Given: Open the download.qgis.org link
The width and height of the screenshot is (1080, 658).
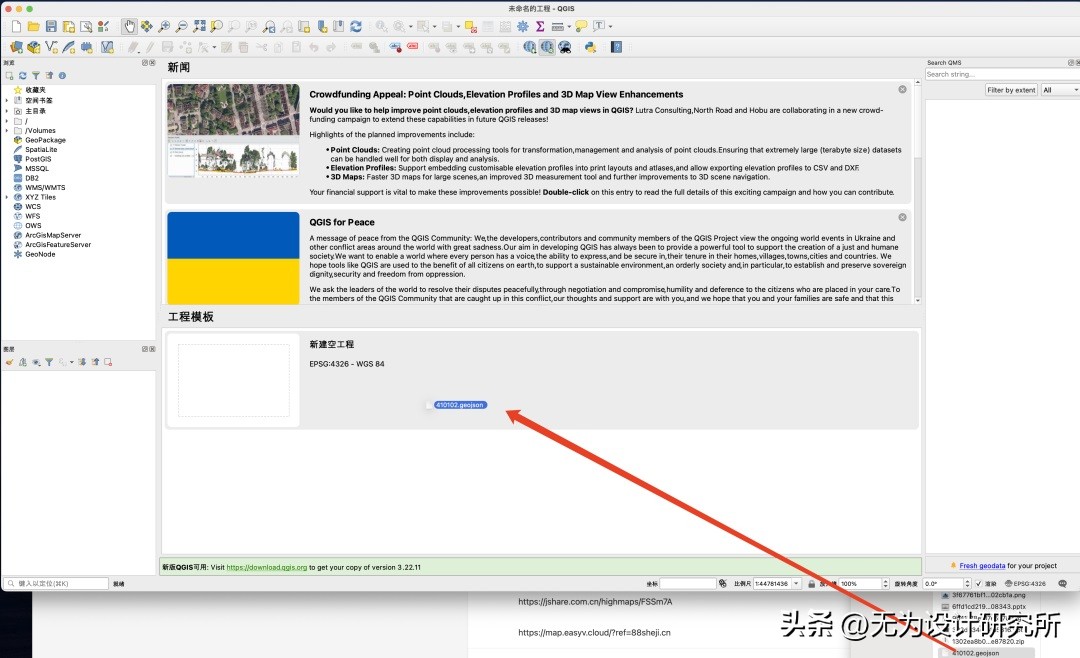Looking at the screenshot, I should [x=267, y=567].
